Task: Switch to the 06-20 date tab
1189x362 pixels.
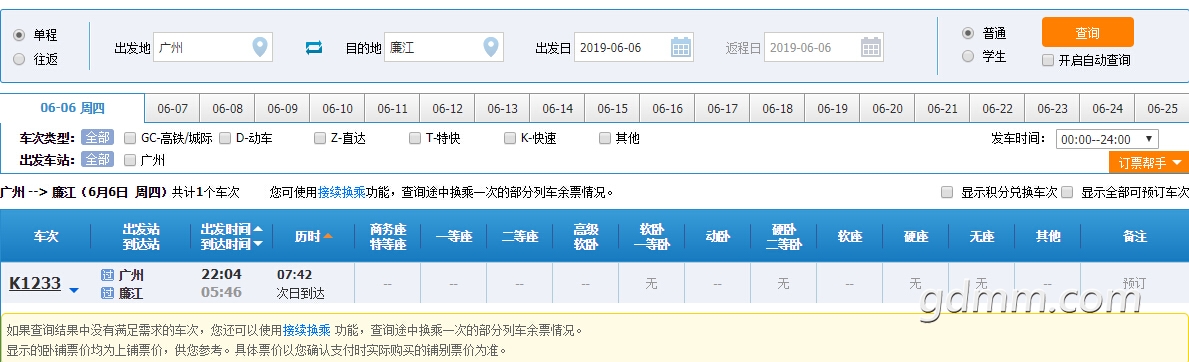Action: (887, 109)
